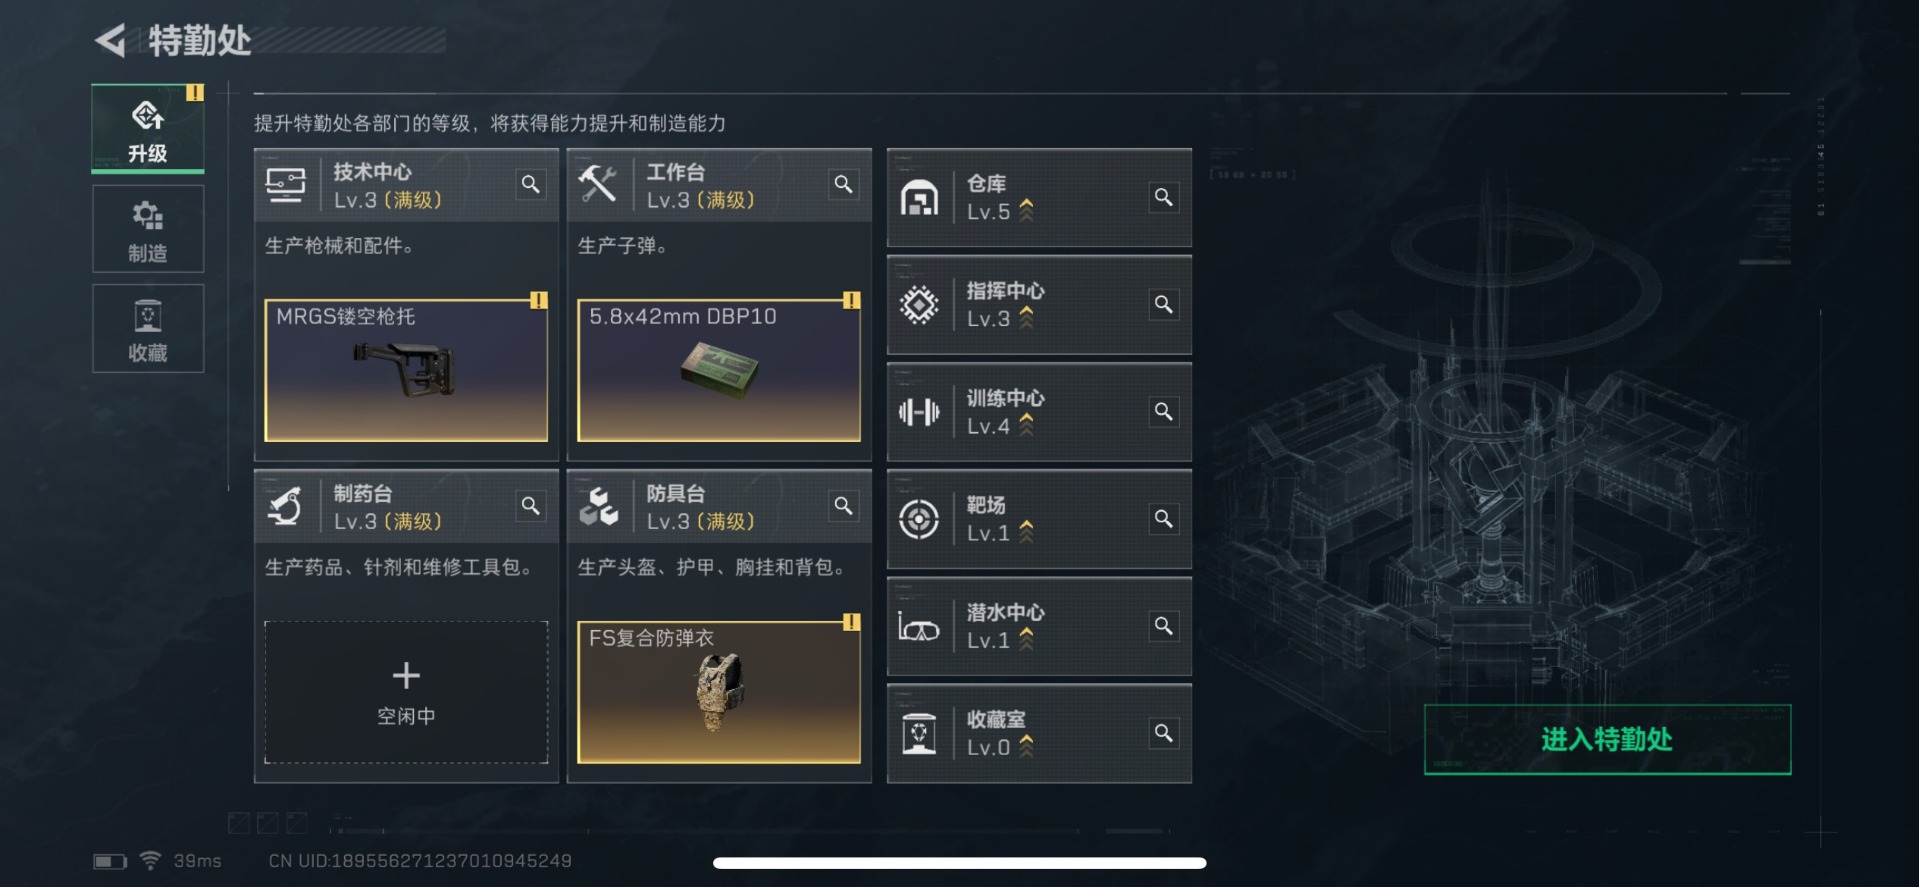Viewport: 1919px width, 887px height.
Task: Click the 进入特勤处 button
Action: click(1607, 739)
